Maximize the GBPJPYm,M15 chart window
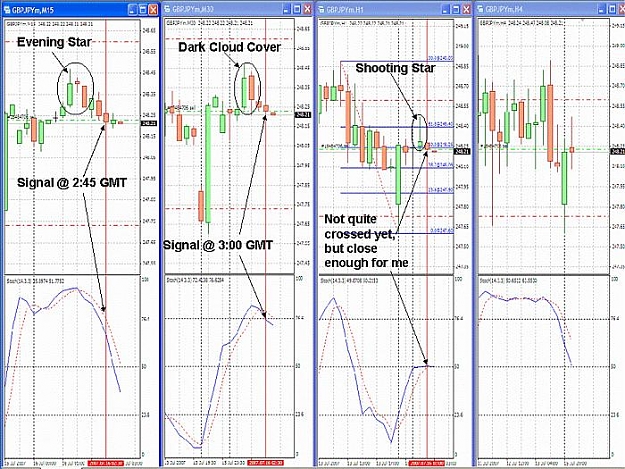 pyautogui.click(x=143, y=10)
